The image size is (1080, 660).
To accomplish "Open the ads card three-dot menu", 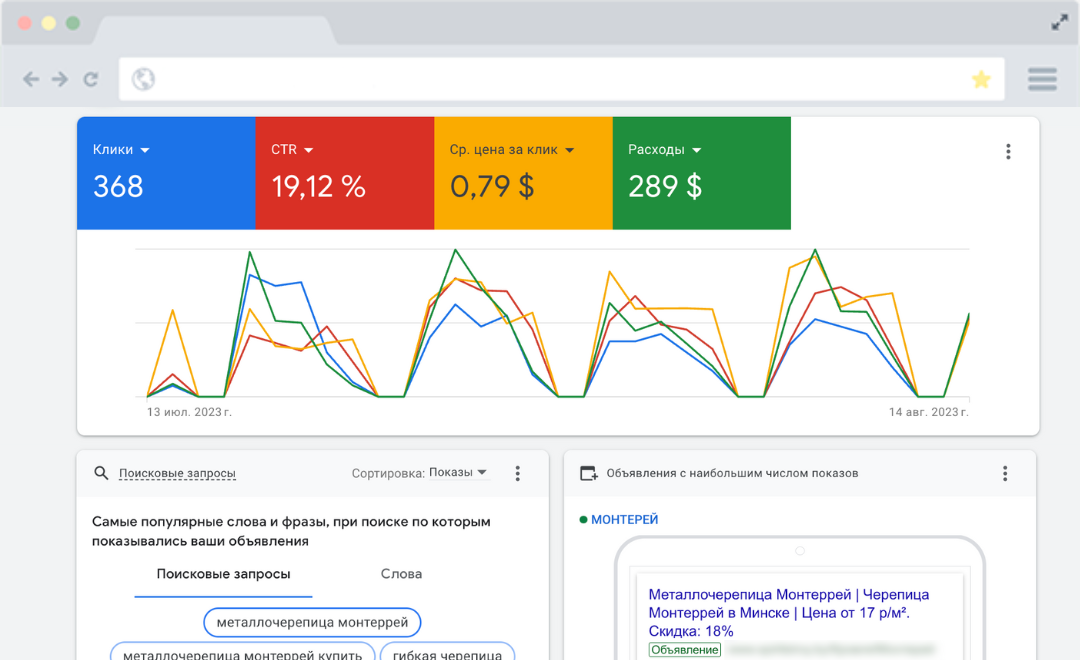I will click(1005, 473).
